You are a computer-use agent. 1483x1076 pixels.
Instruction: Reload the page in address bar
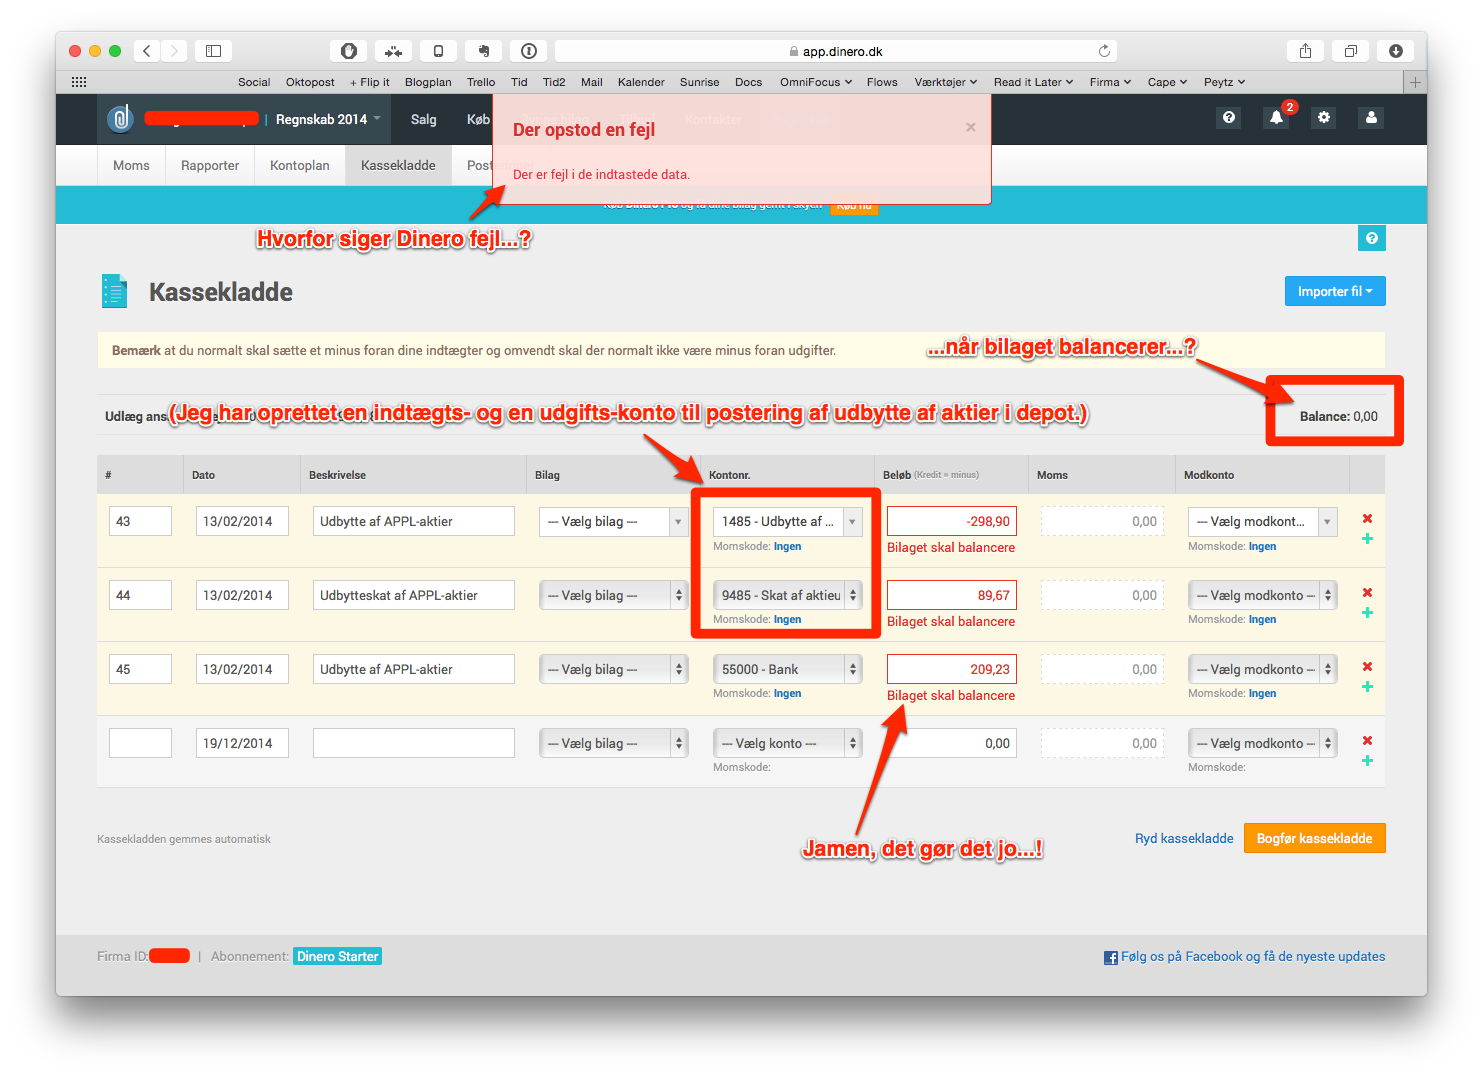[x=1104, y=51]
